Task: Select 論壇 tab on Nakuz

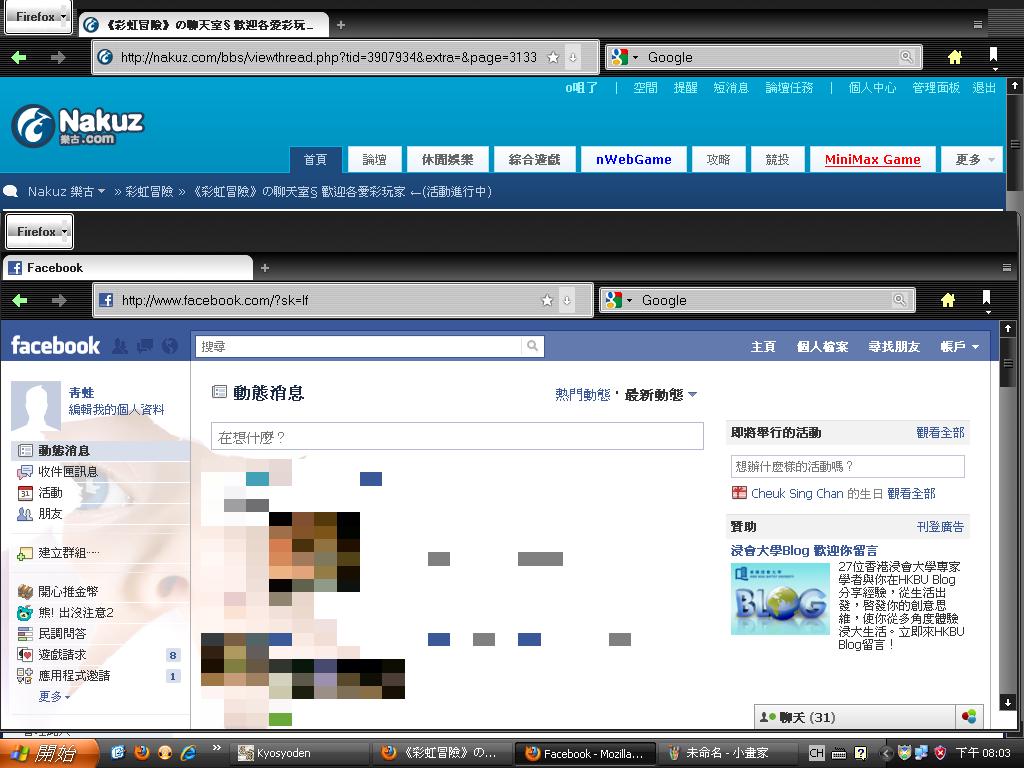Action: [374, 159]
